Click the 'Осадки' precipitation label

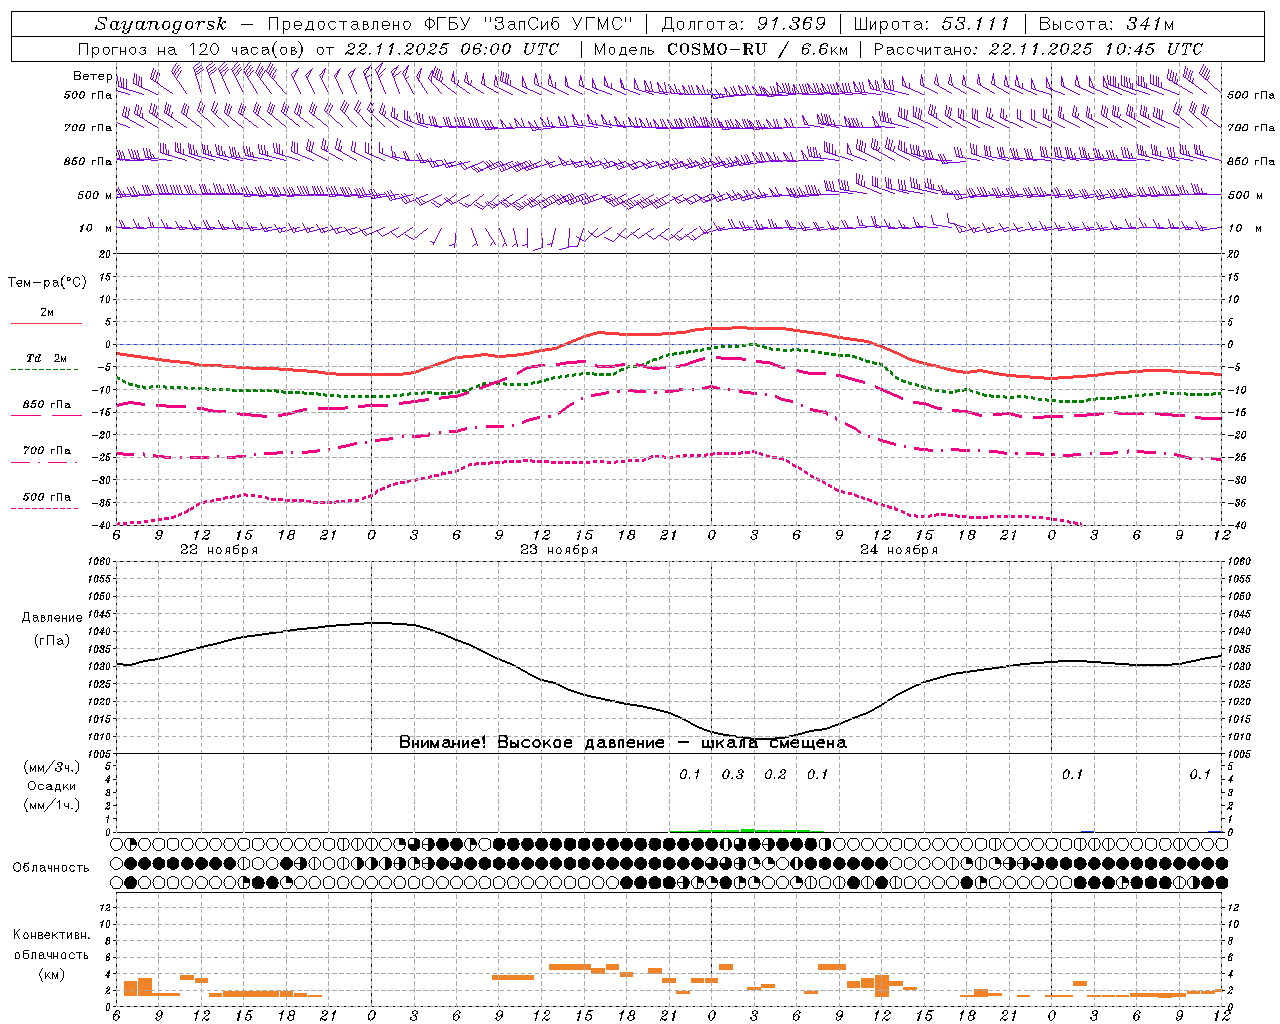(52, 786)
